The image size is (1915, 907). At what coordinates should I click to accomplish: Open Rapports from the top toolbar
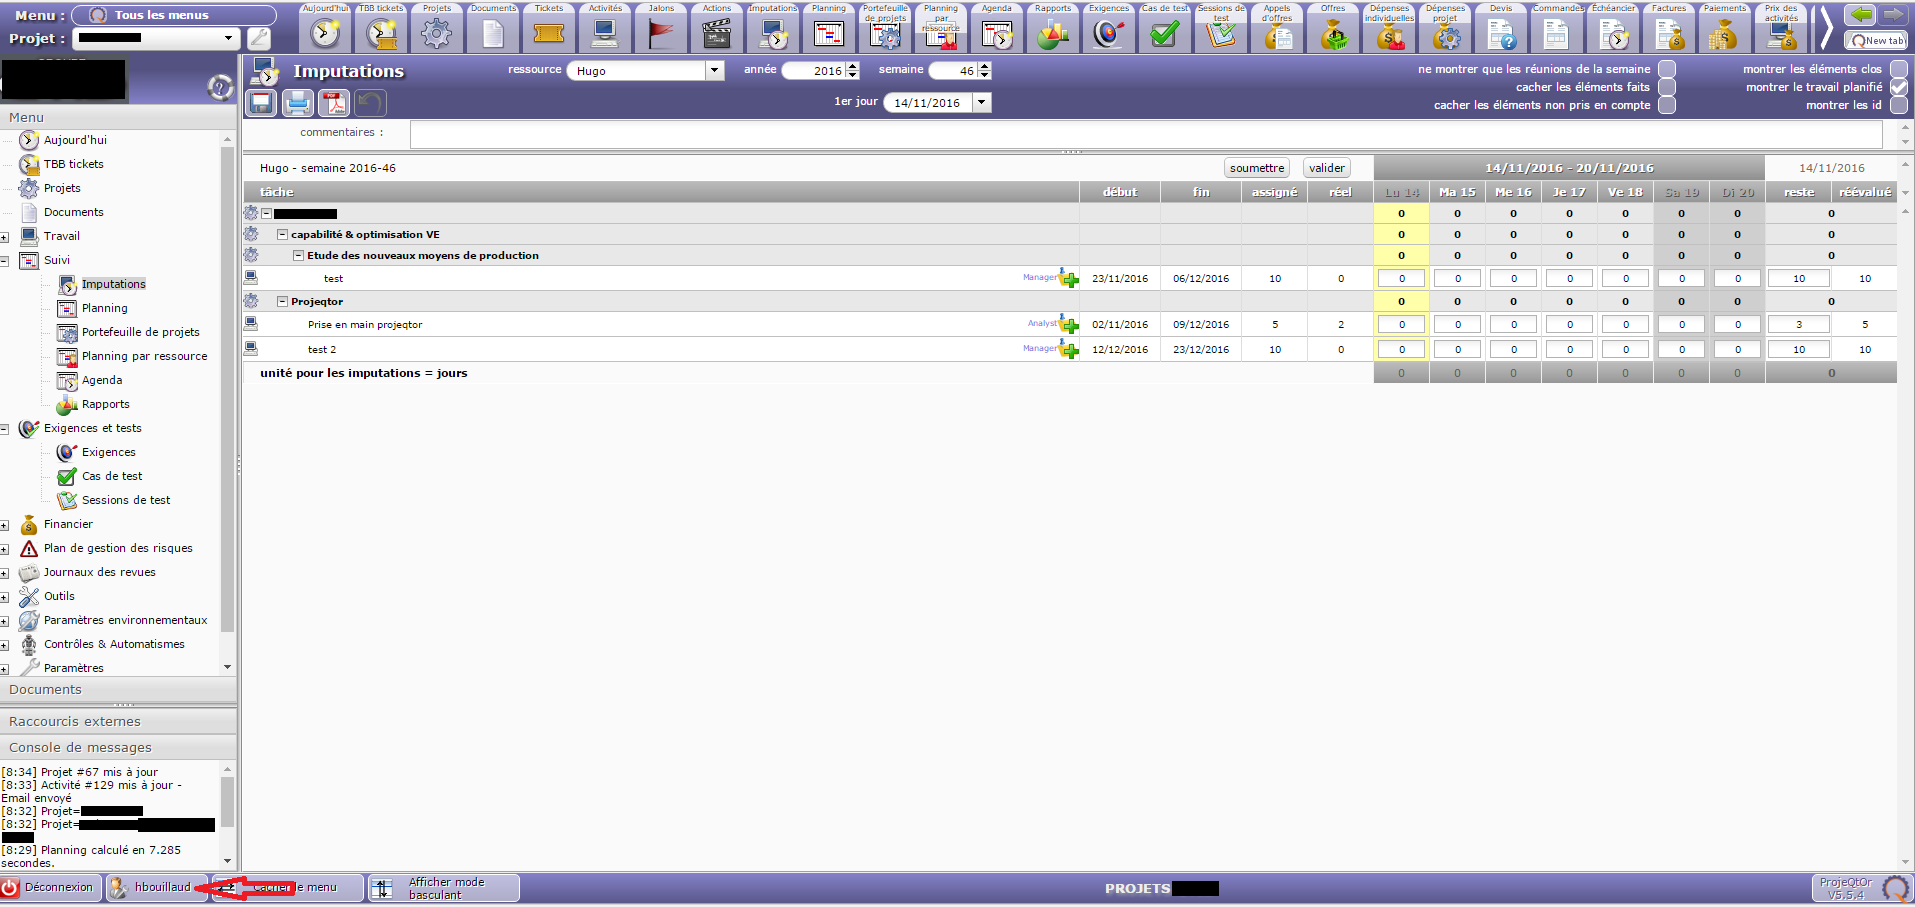pos(1052,33)
